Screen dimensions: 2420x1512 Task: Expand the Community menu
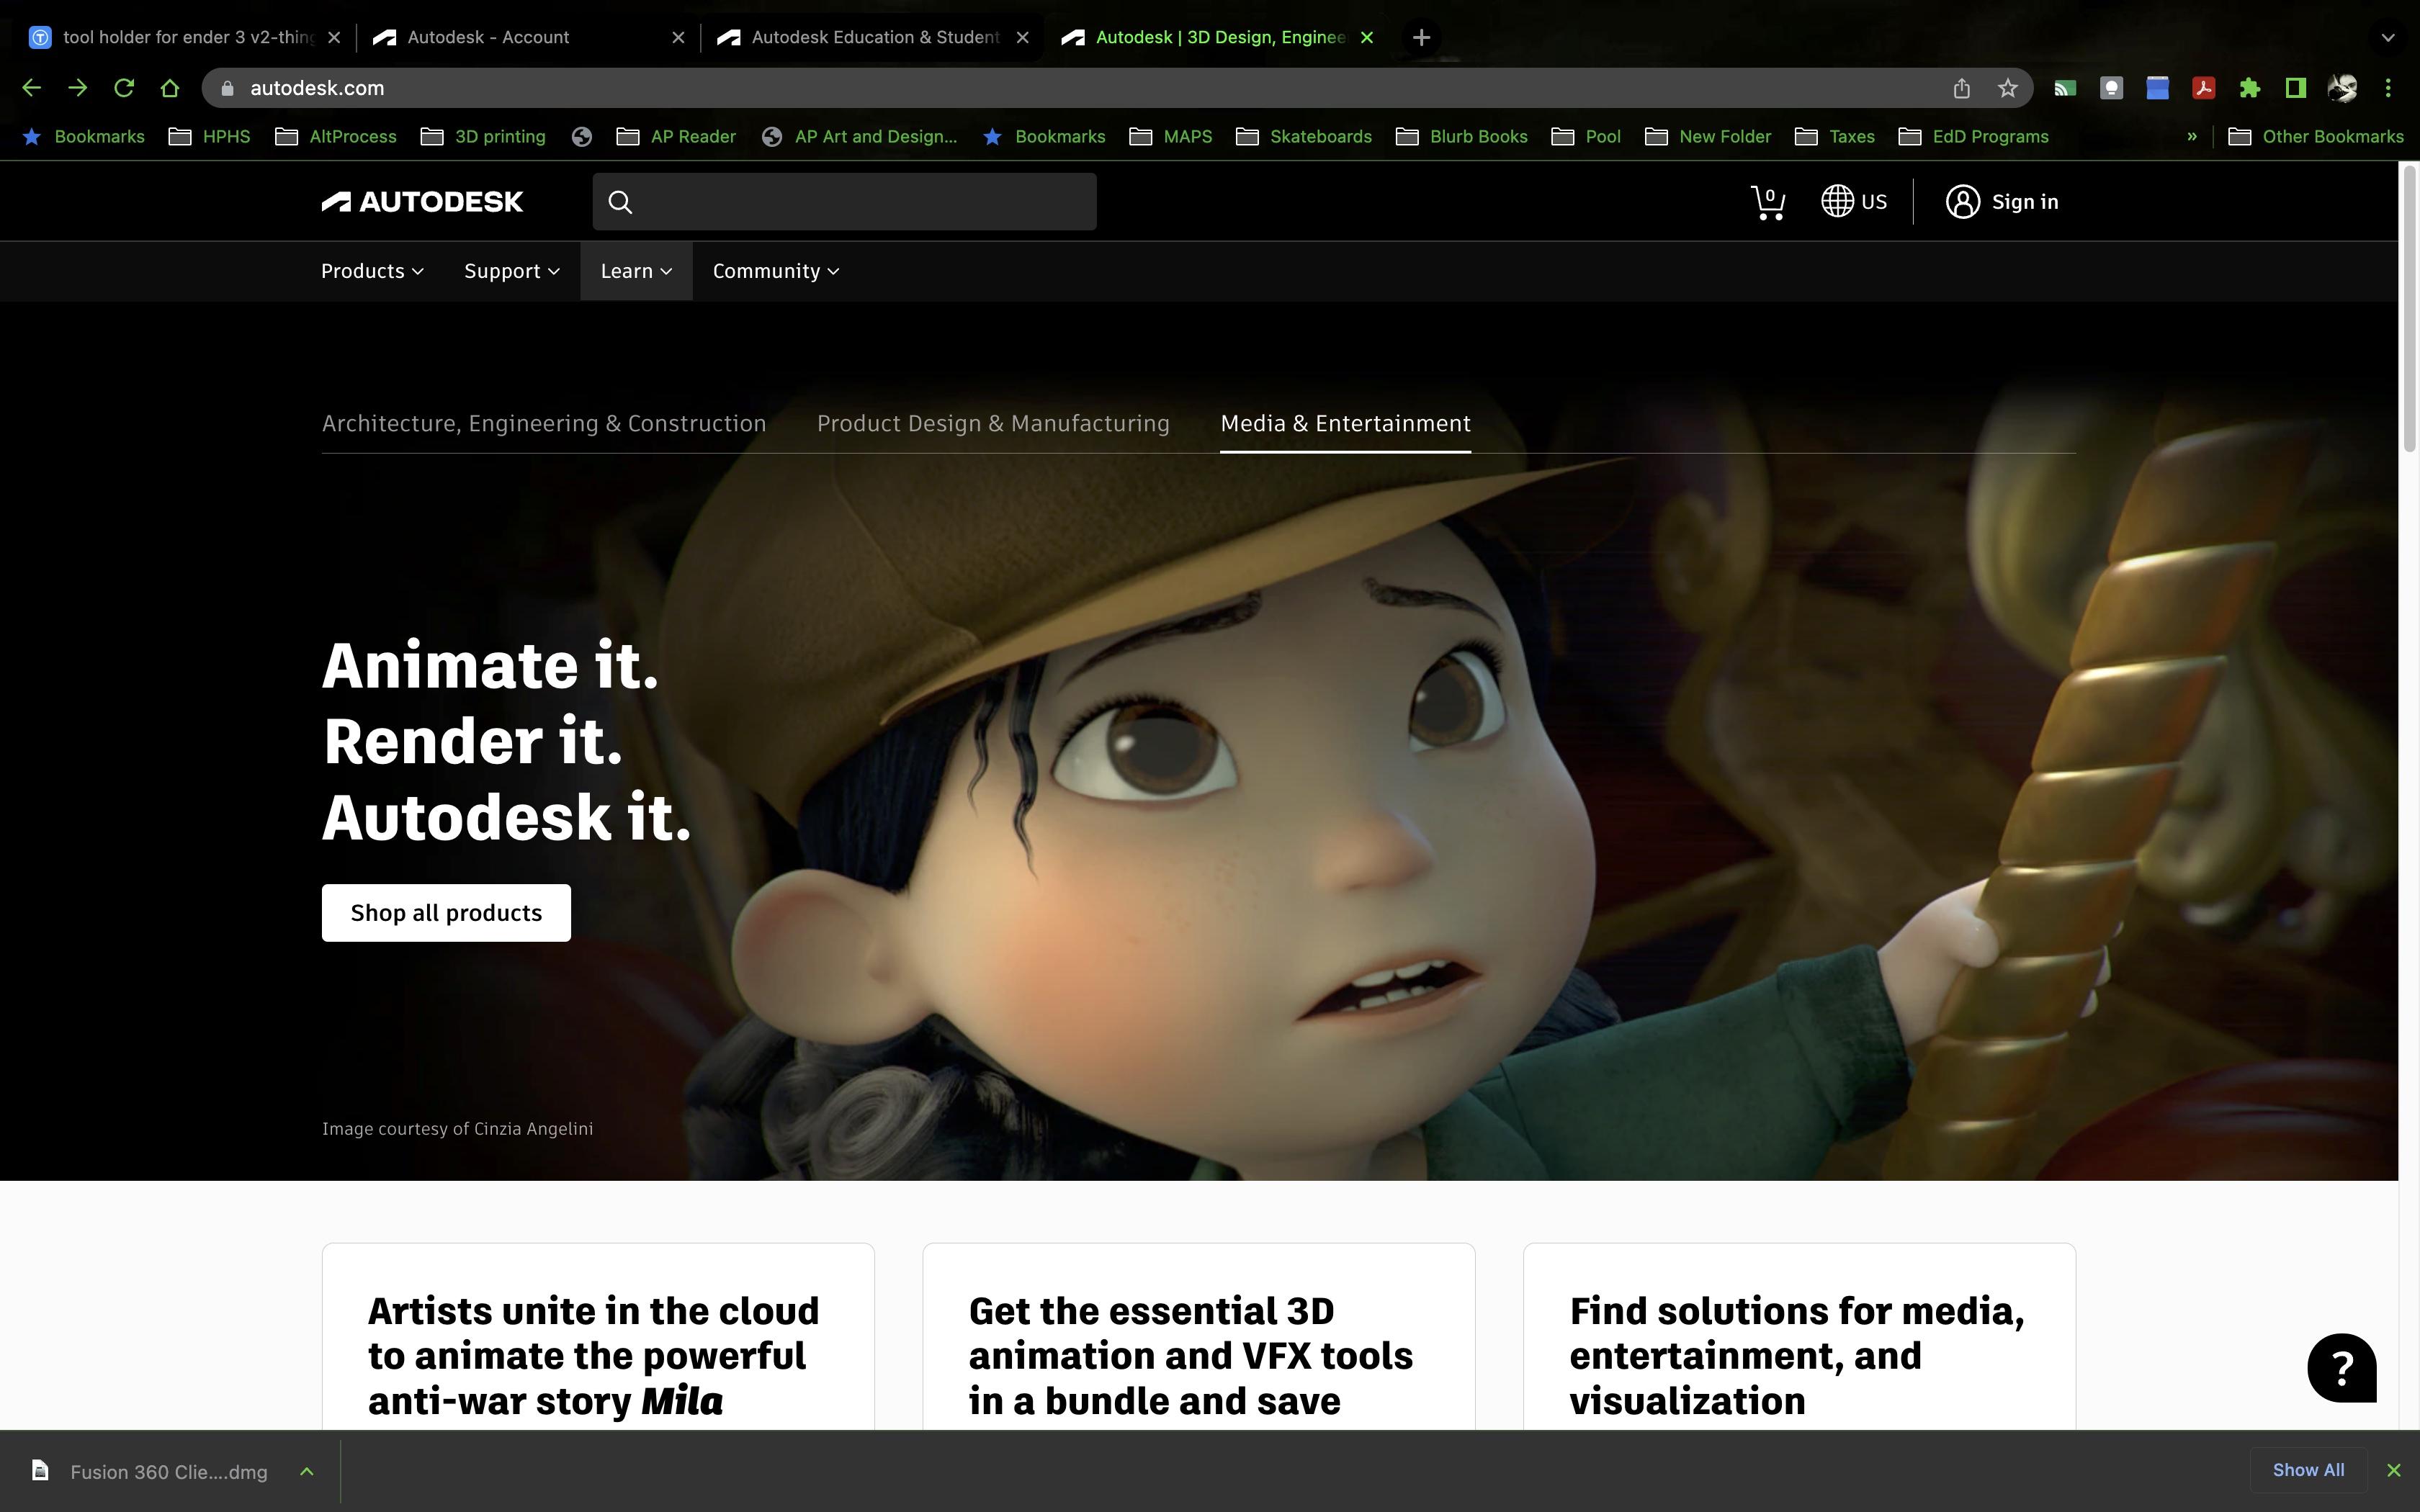[775, 271]
